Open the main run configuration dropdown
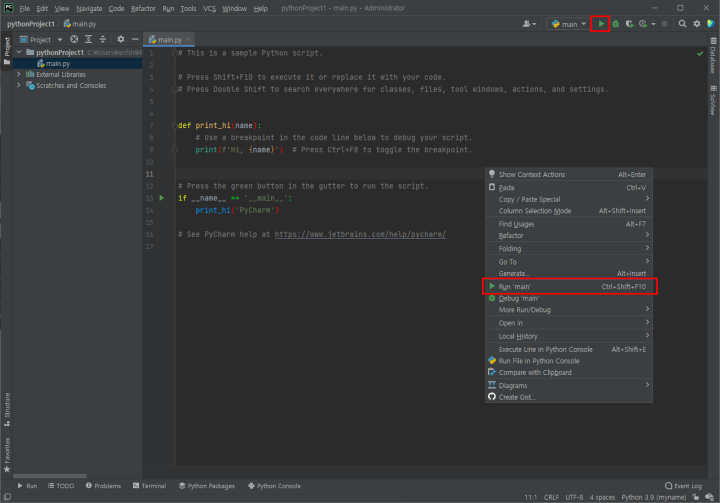This screenshot has width=720, height=503. (569, 24)
